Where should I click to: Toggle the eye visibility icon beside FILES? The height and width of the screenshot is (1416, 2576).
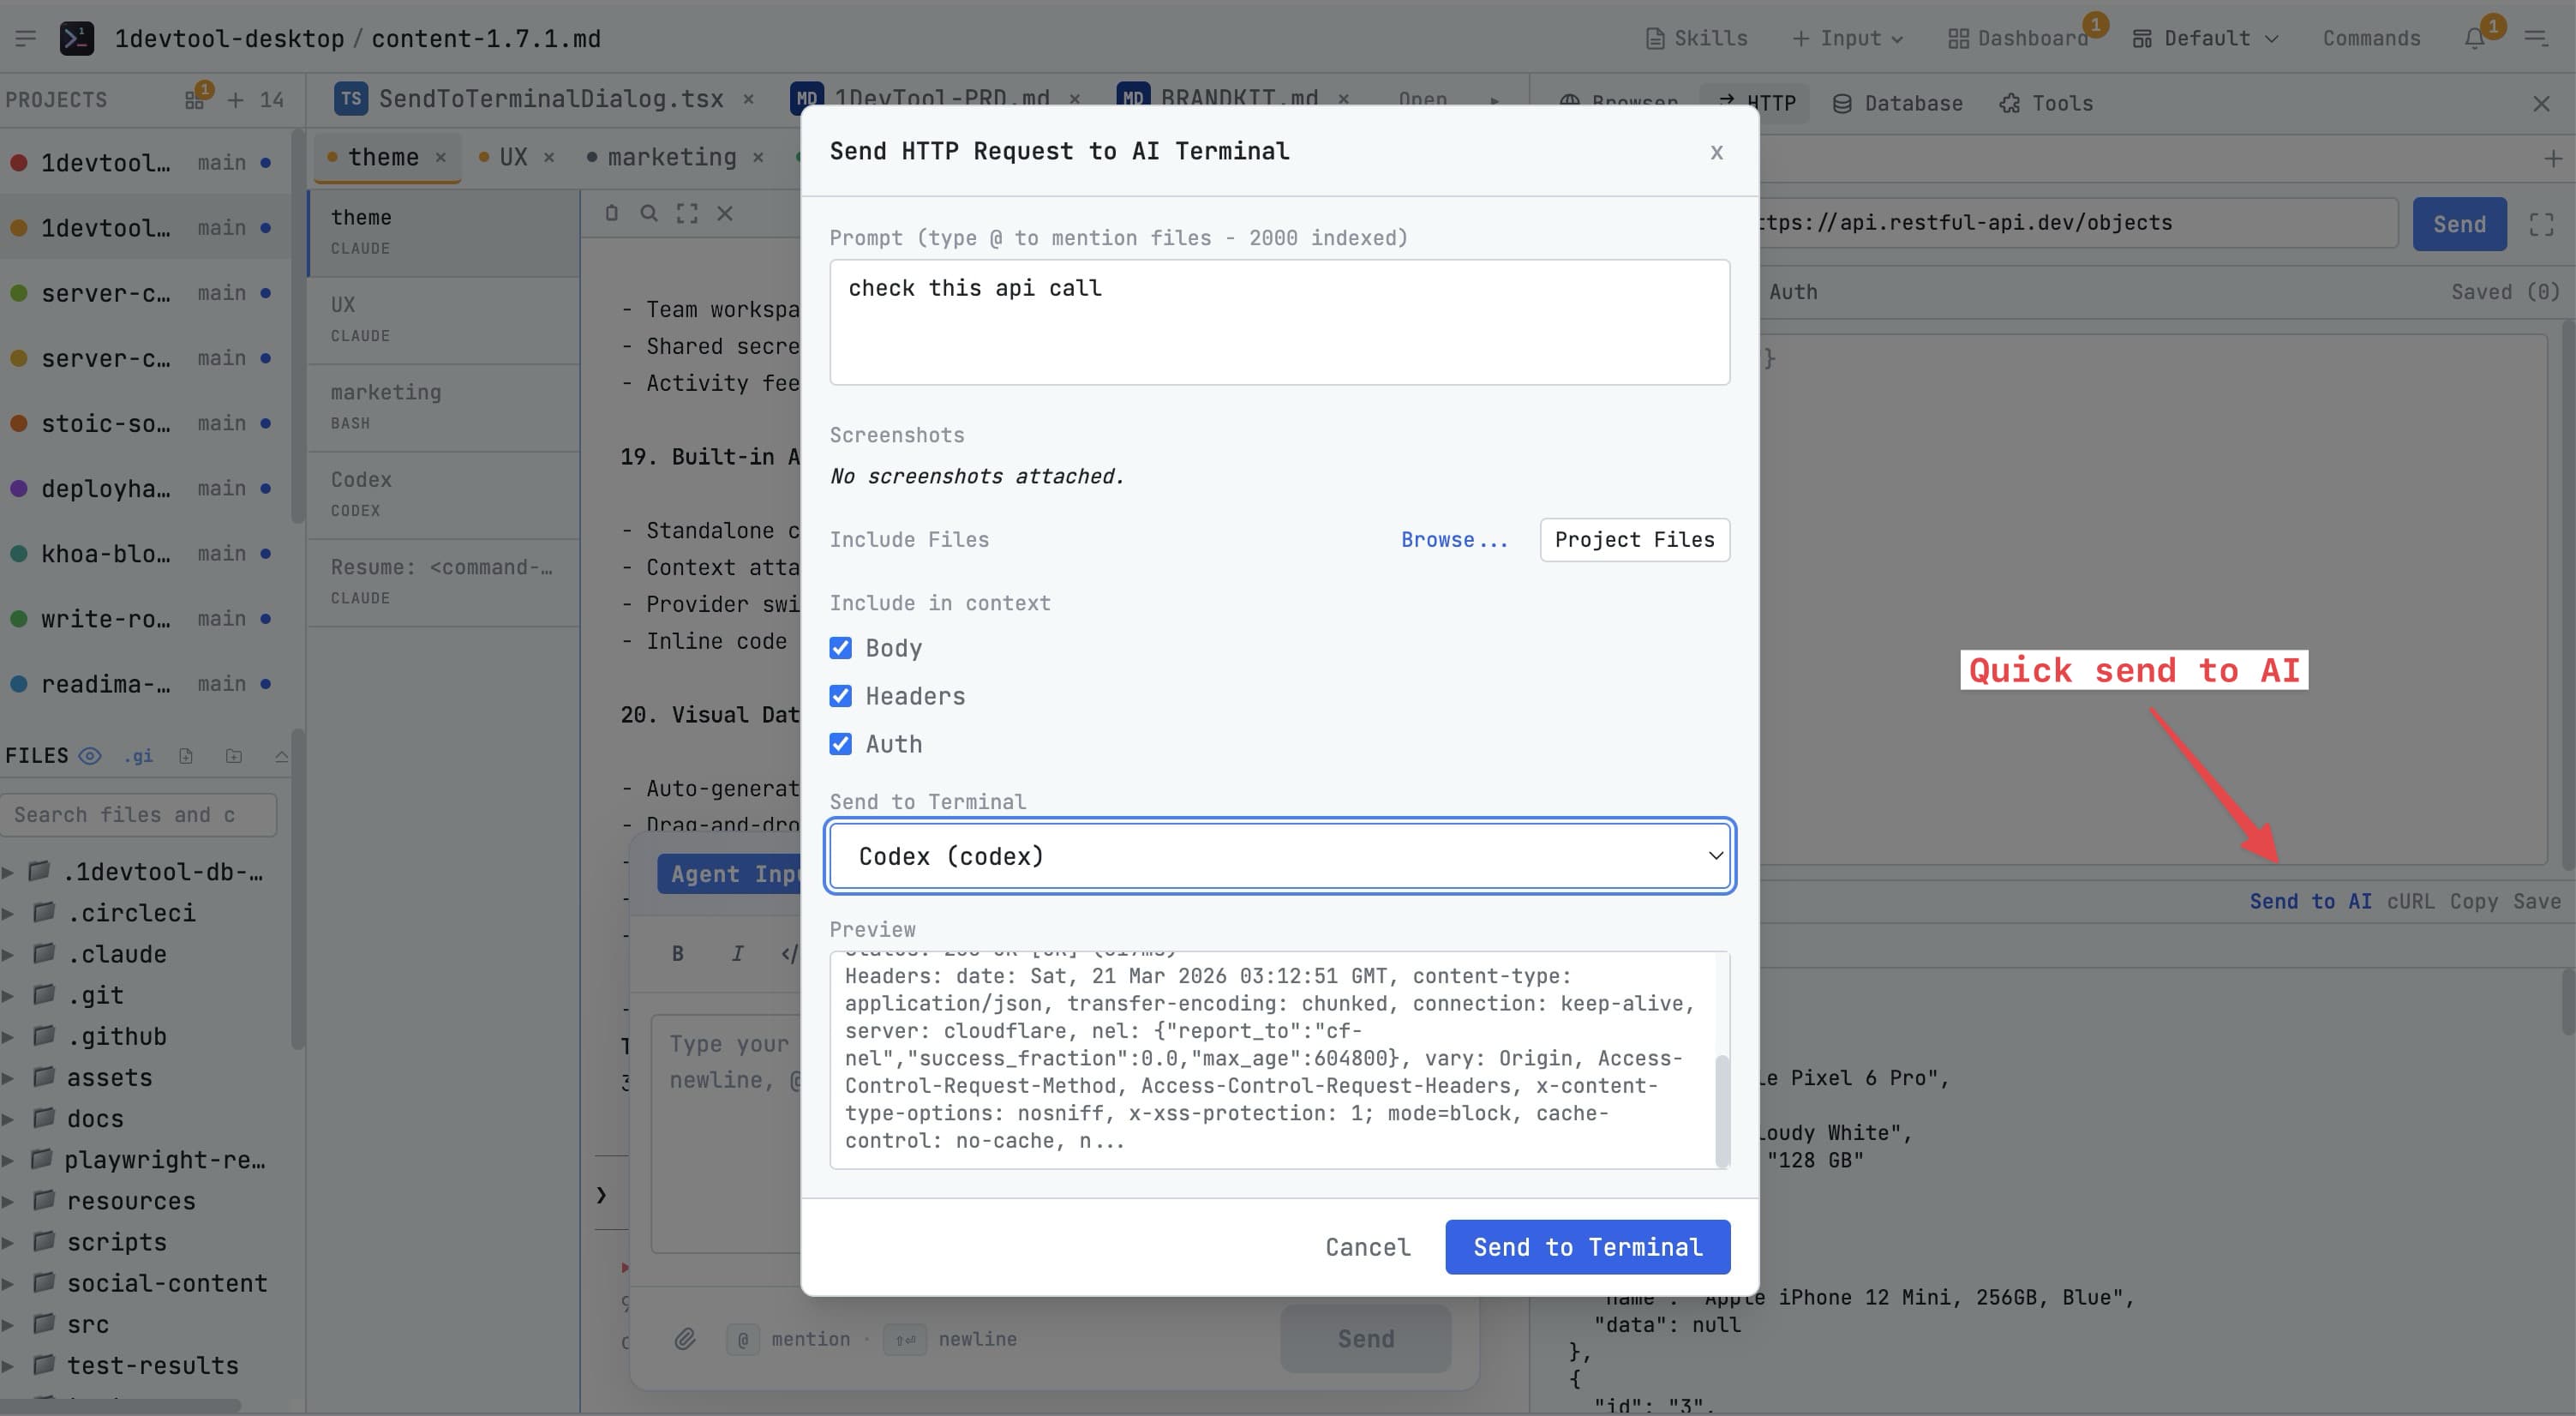tap(89, 756)
